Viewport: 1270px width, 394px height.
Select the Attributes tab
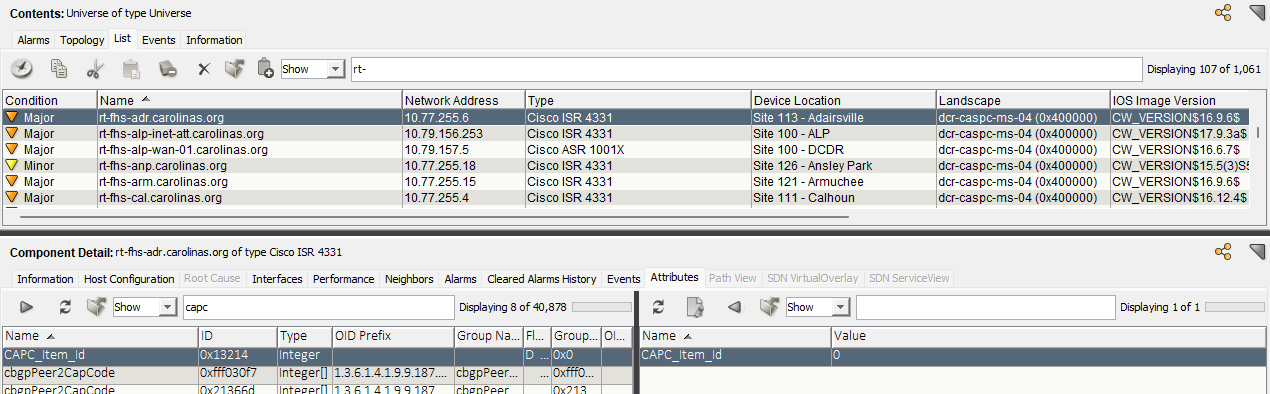pos(674,278)
